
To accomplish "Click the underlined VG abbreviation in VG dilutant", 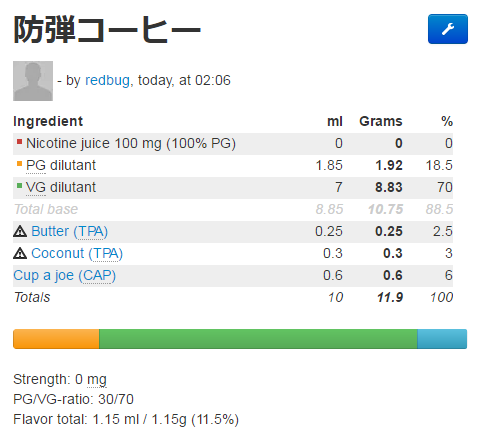I will pos(36,187).
